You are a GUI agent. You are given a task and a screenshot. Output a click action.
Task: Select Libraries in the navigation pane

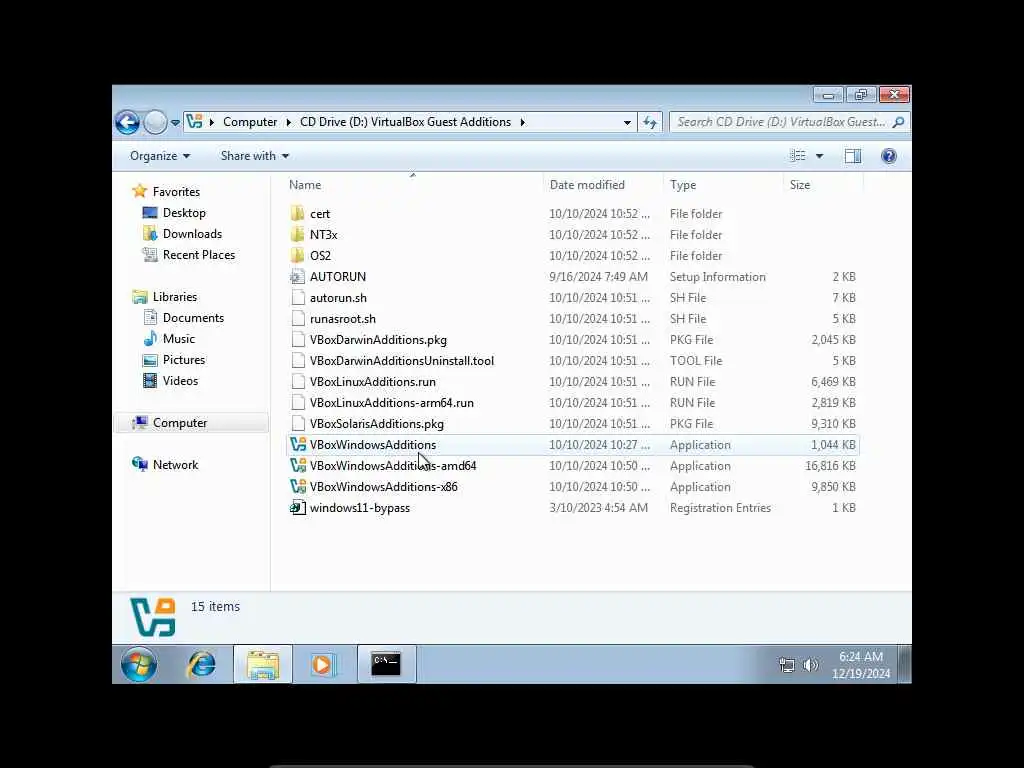(x=174, y=297)
